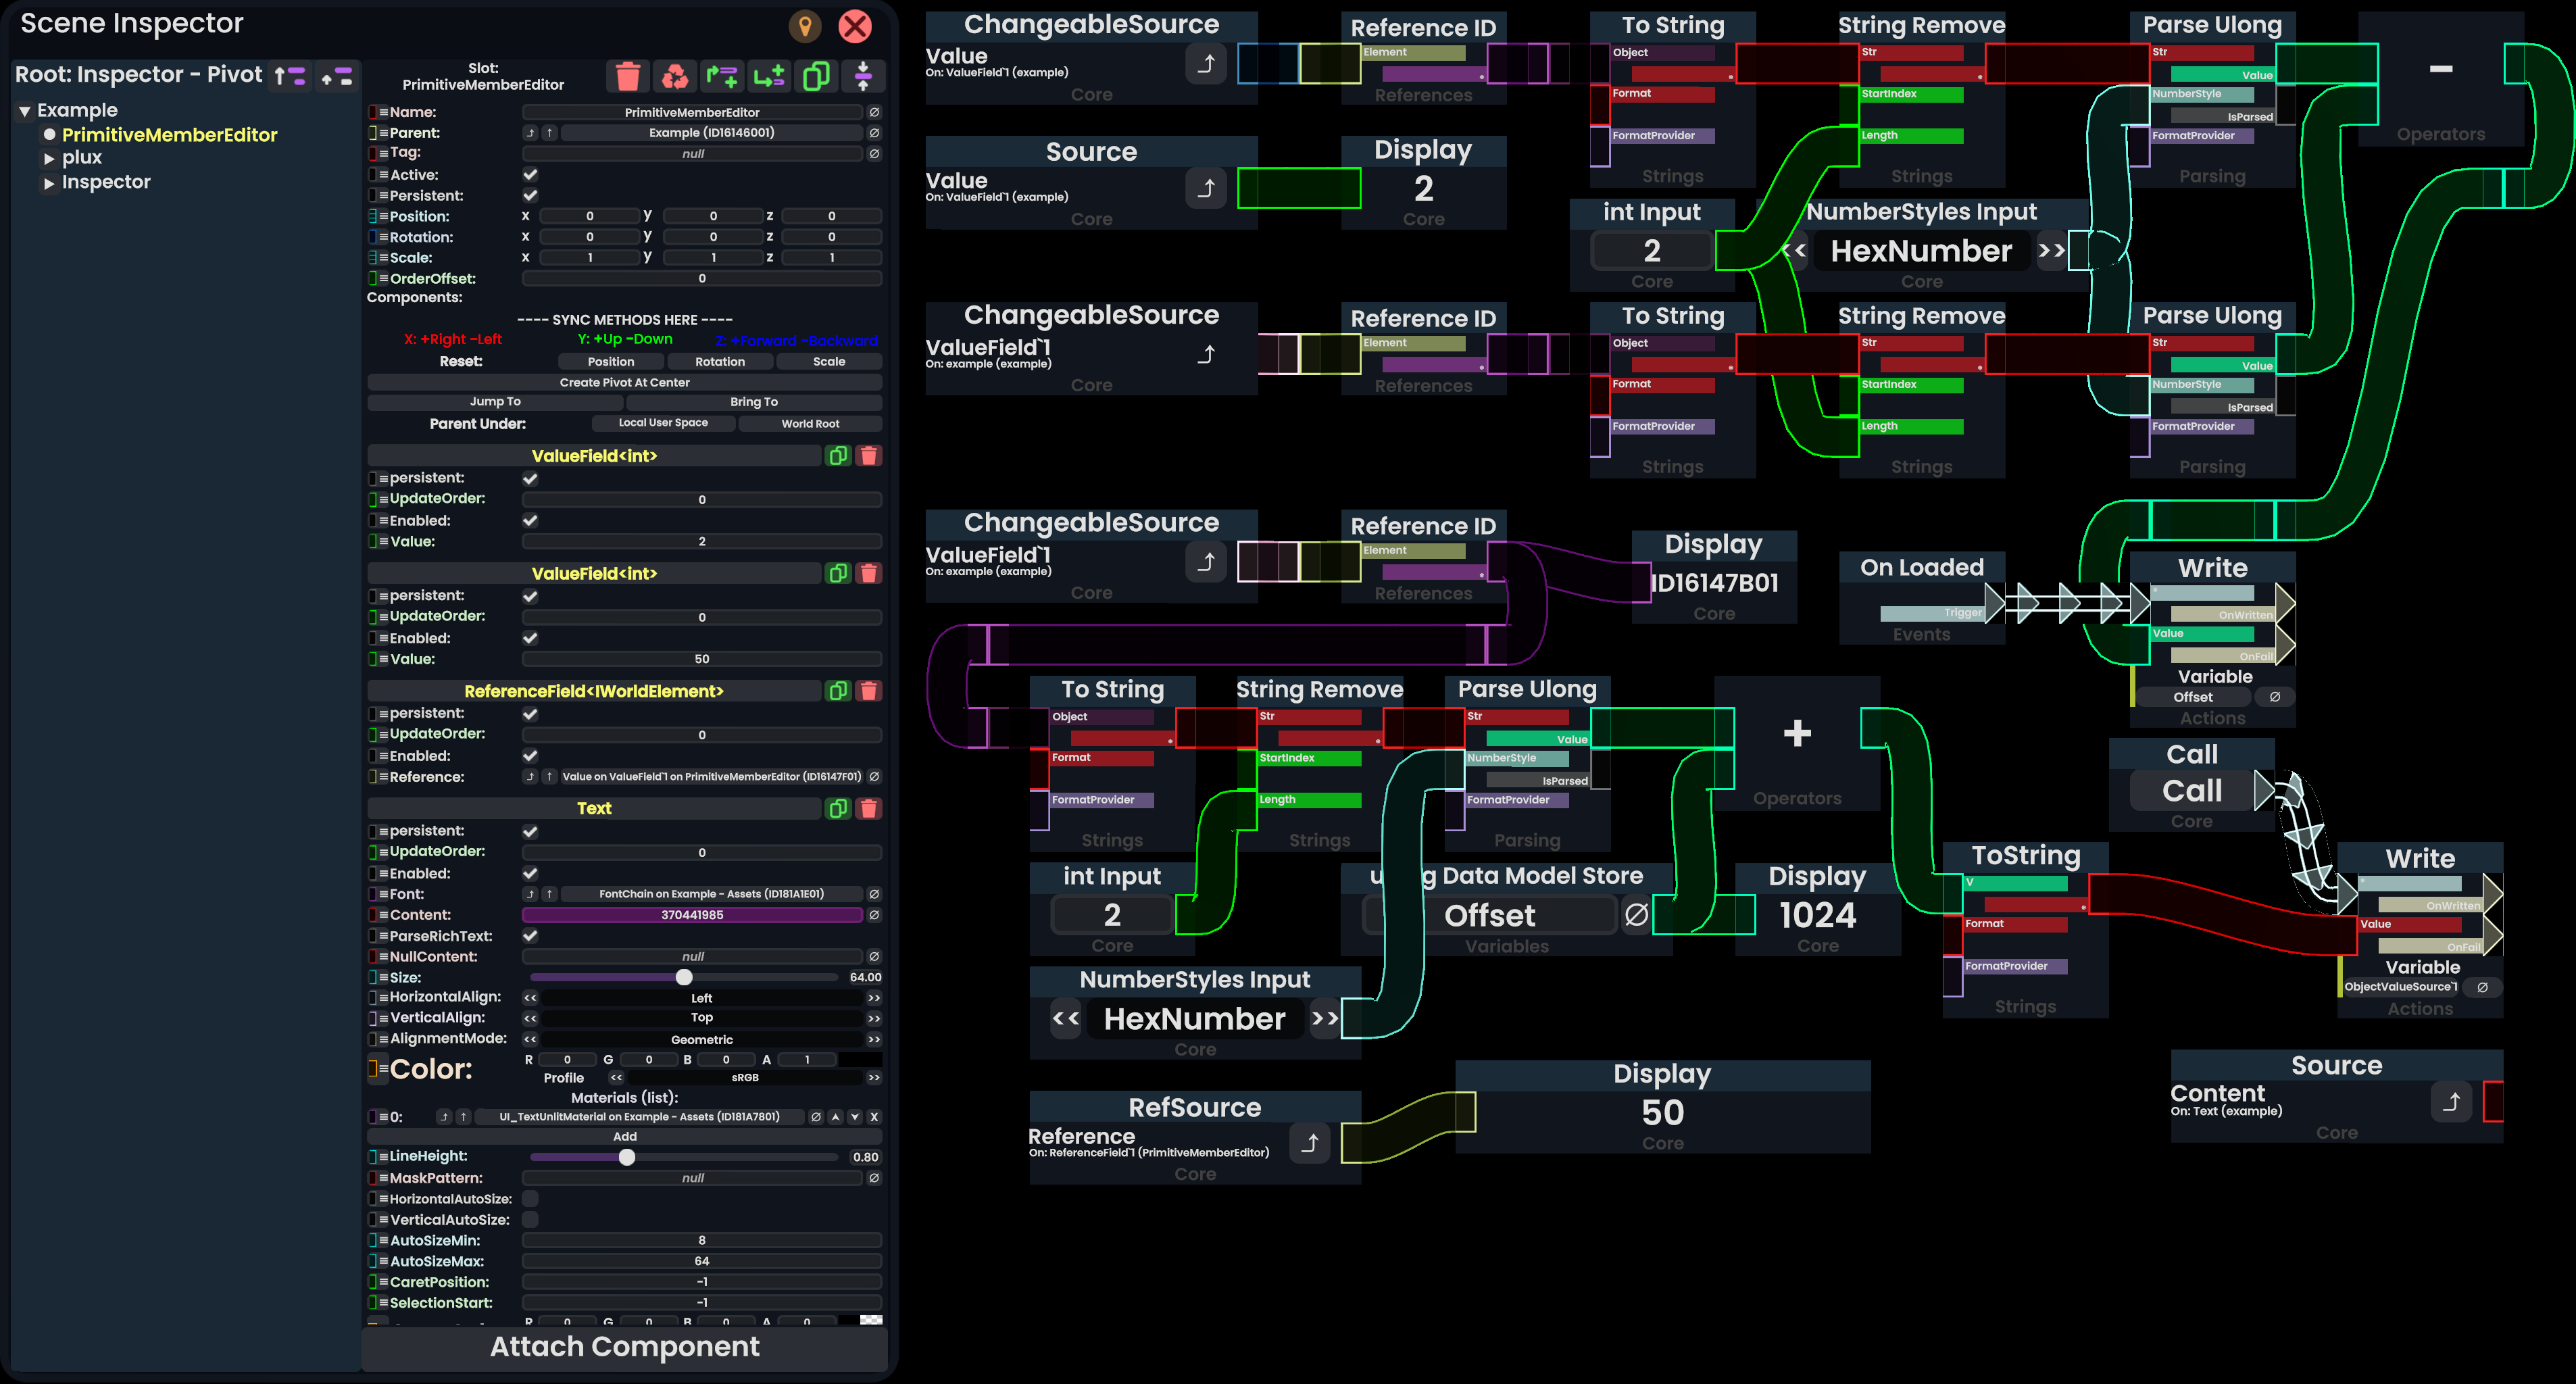Click the orange pin icon in header

804,26
